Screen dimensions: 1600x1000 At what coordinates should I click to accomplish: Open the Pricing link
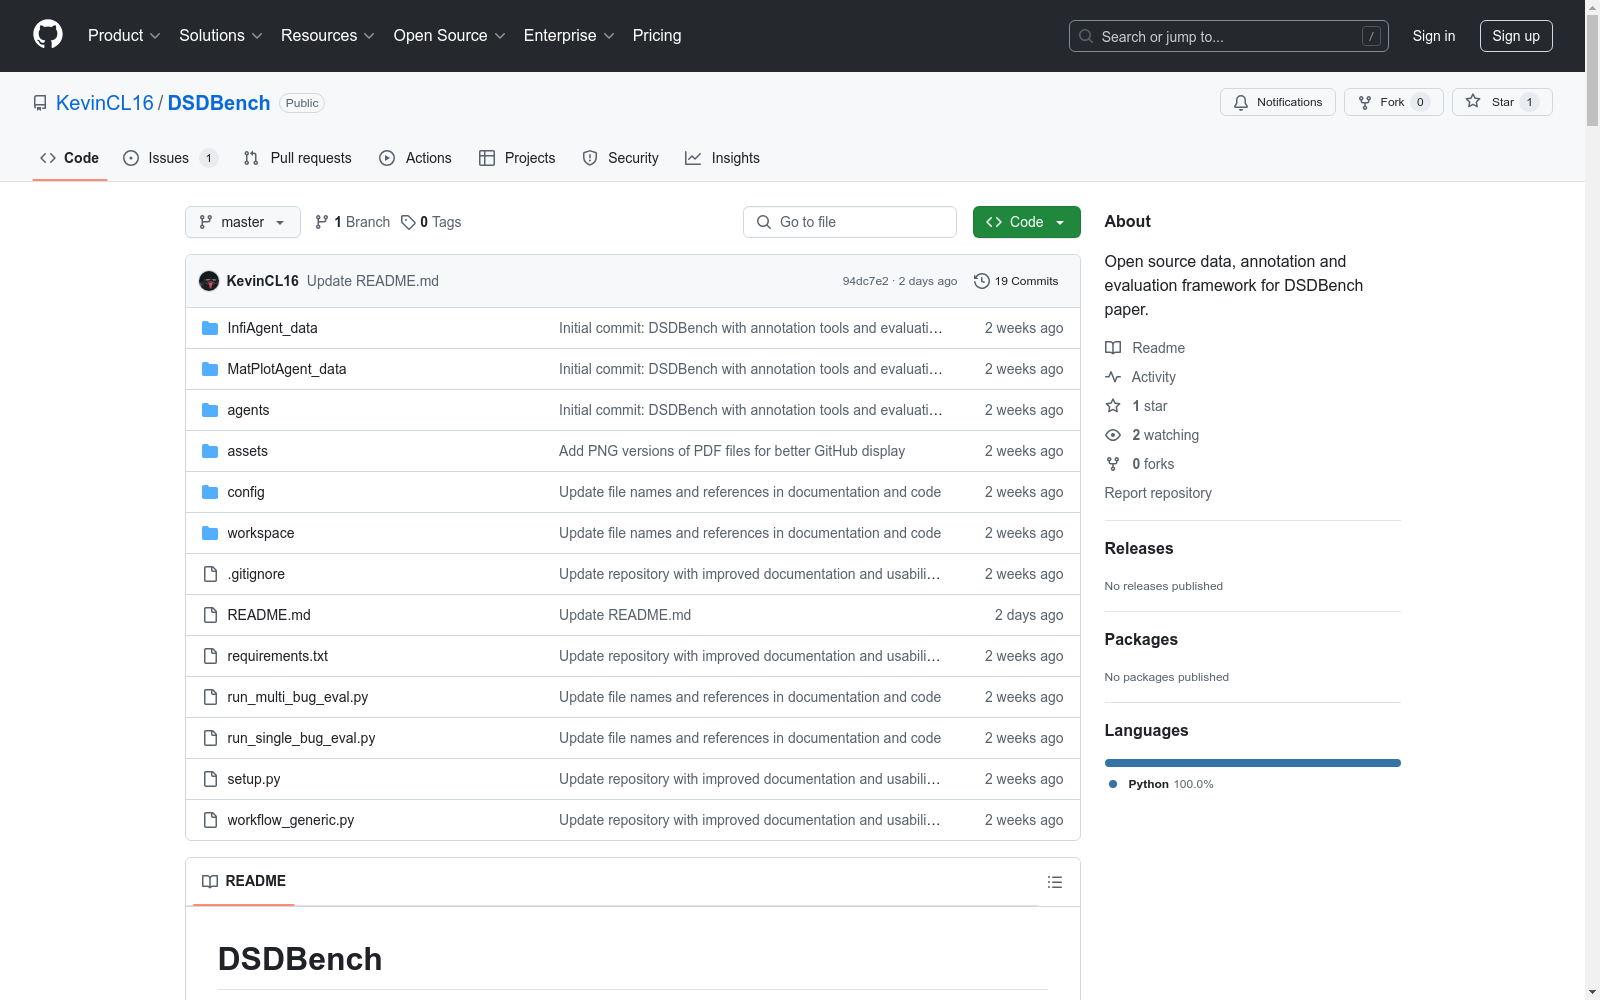[x=657, y=36]
